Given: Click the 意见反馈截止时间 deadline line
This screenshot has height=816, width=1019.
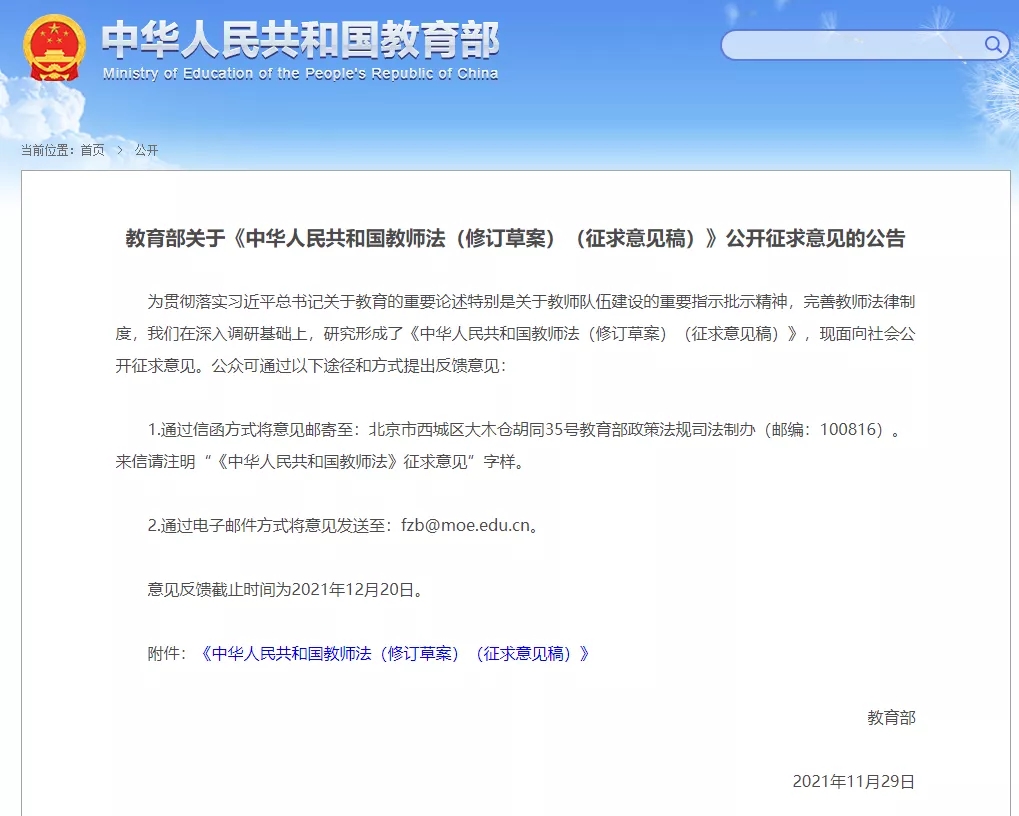Looking at the screenshot, I should (x=285, y=590).
